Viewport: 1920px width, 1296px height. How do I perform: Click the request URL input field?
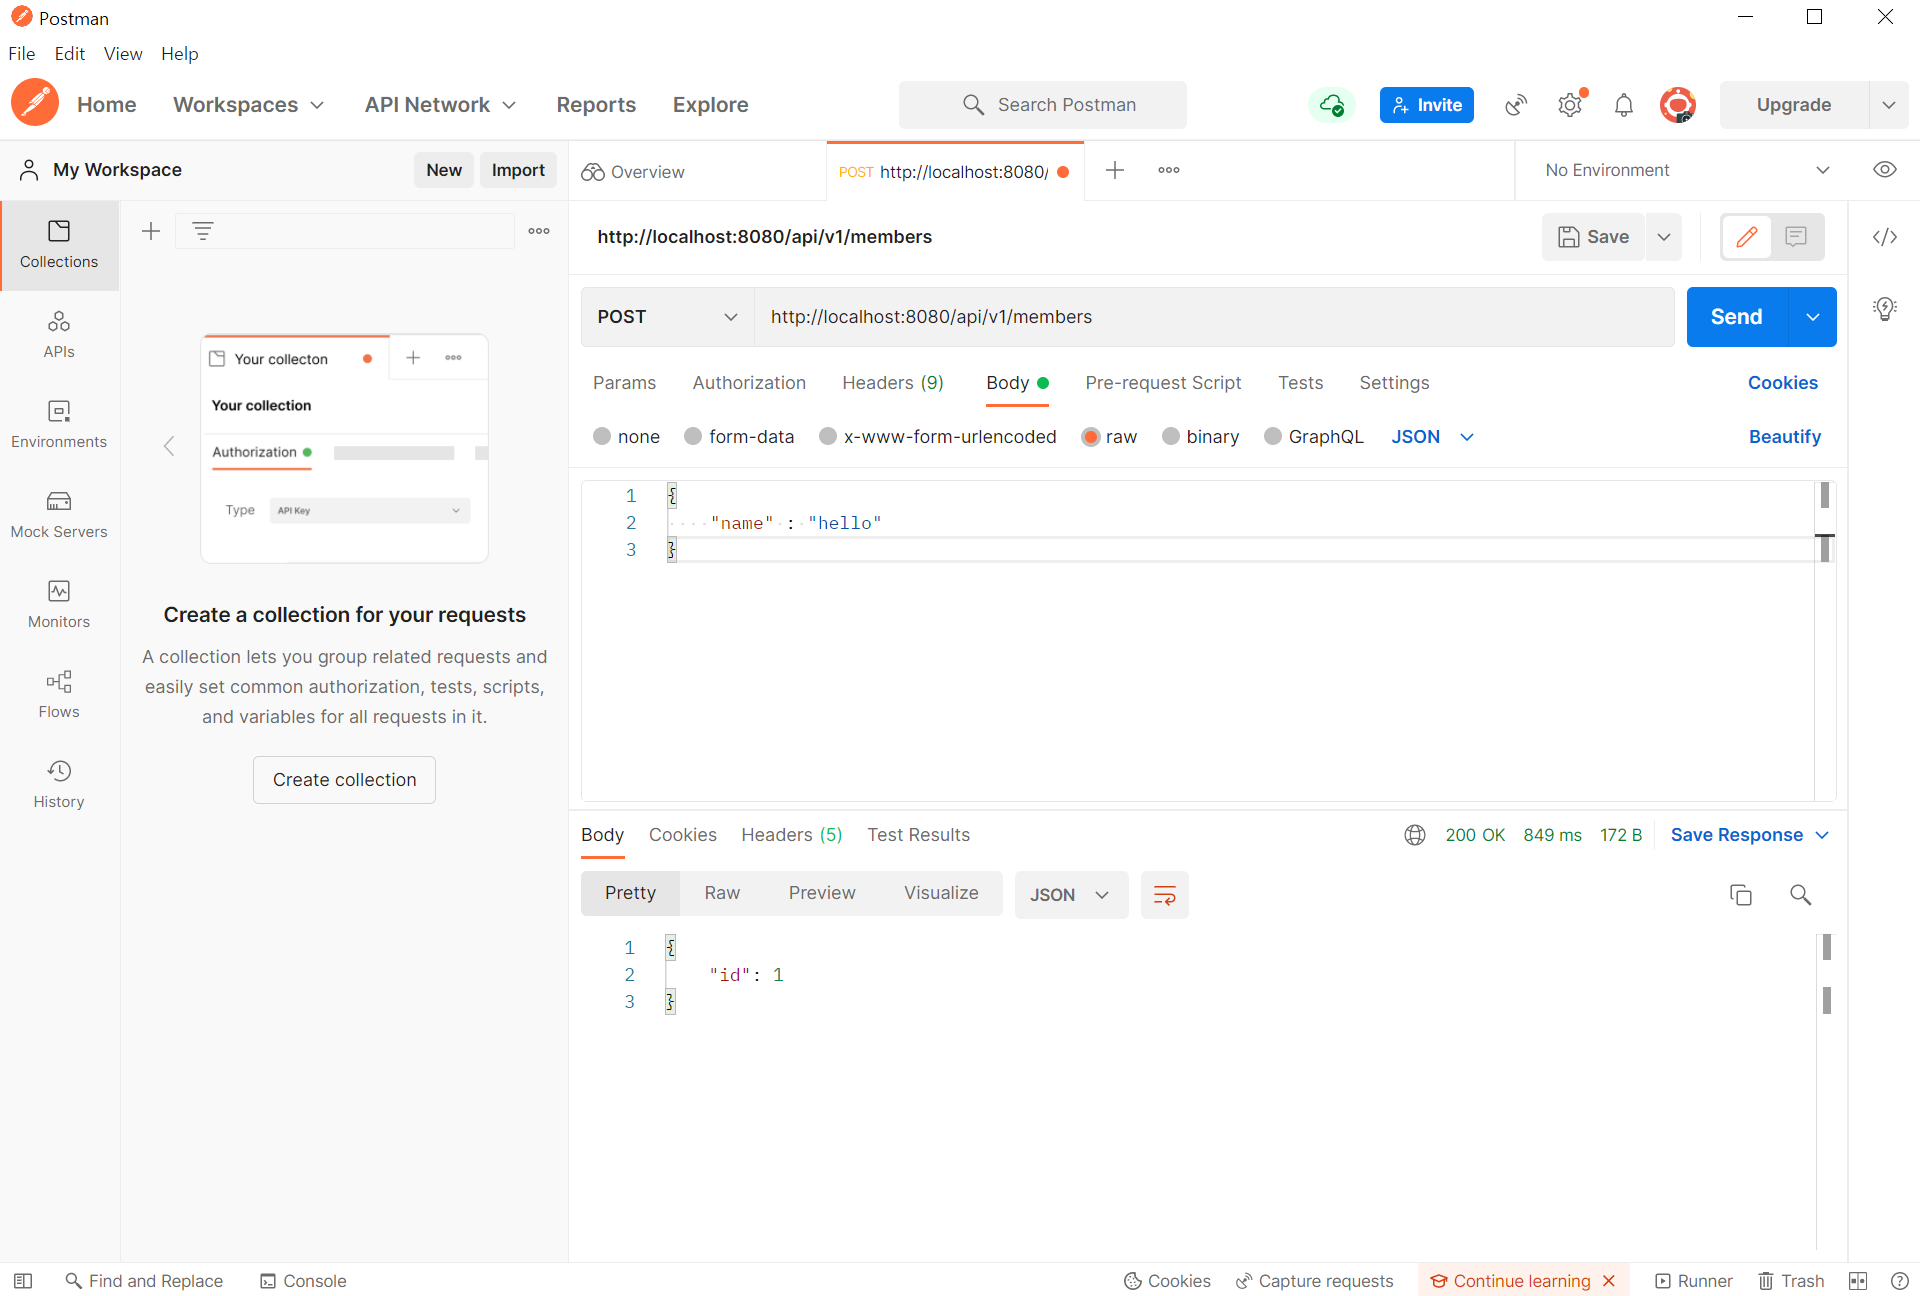point(1210,317)
